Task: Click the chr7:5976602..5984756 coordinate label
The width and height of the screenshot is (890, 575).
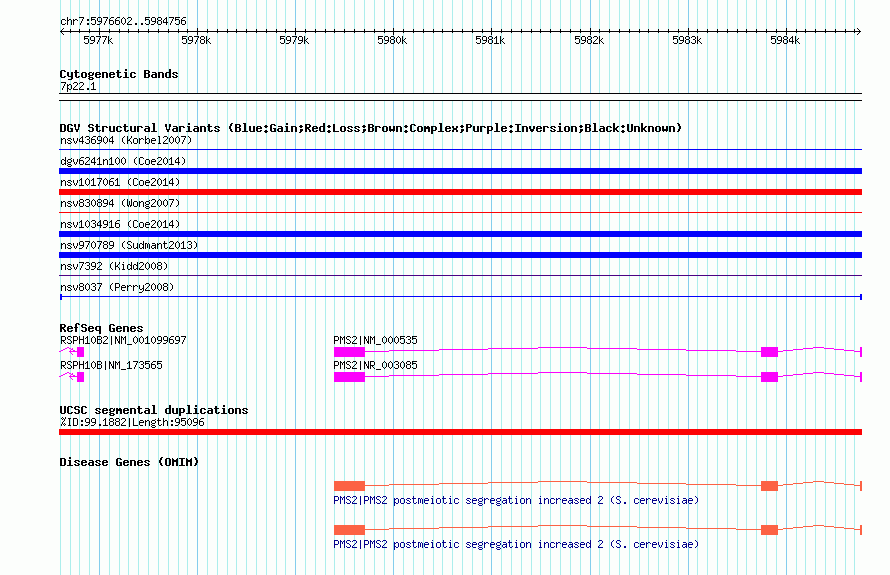Action: click(123, 21)
